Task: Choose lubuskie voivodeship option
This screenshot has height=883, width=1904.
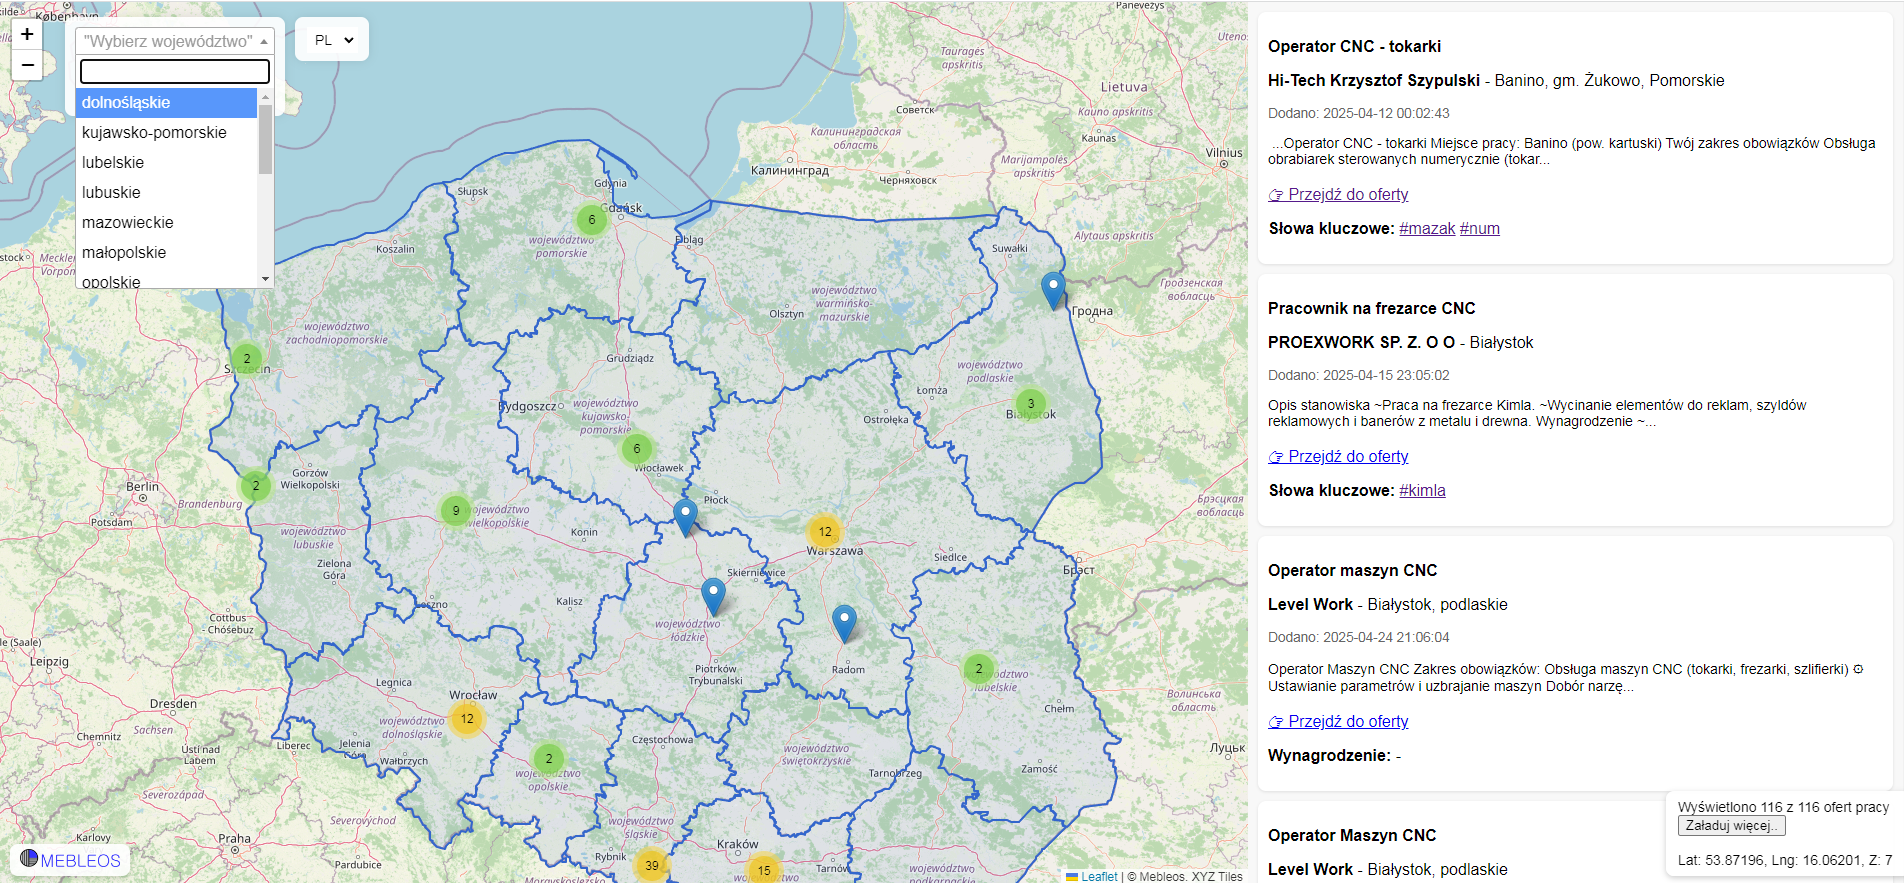Action: pos(167,193)
